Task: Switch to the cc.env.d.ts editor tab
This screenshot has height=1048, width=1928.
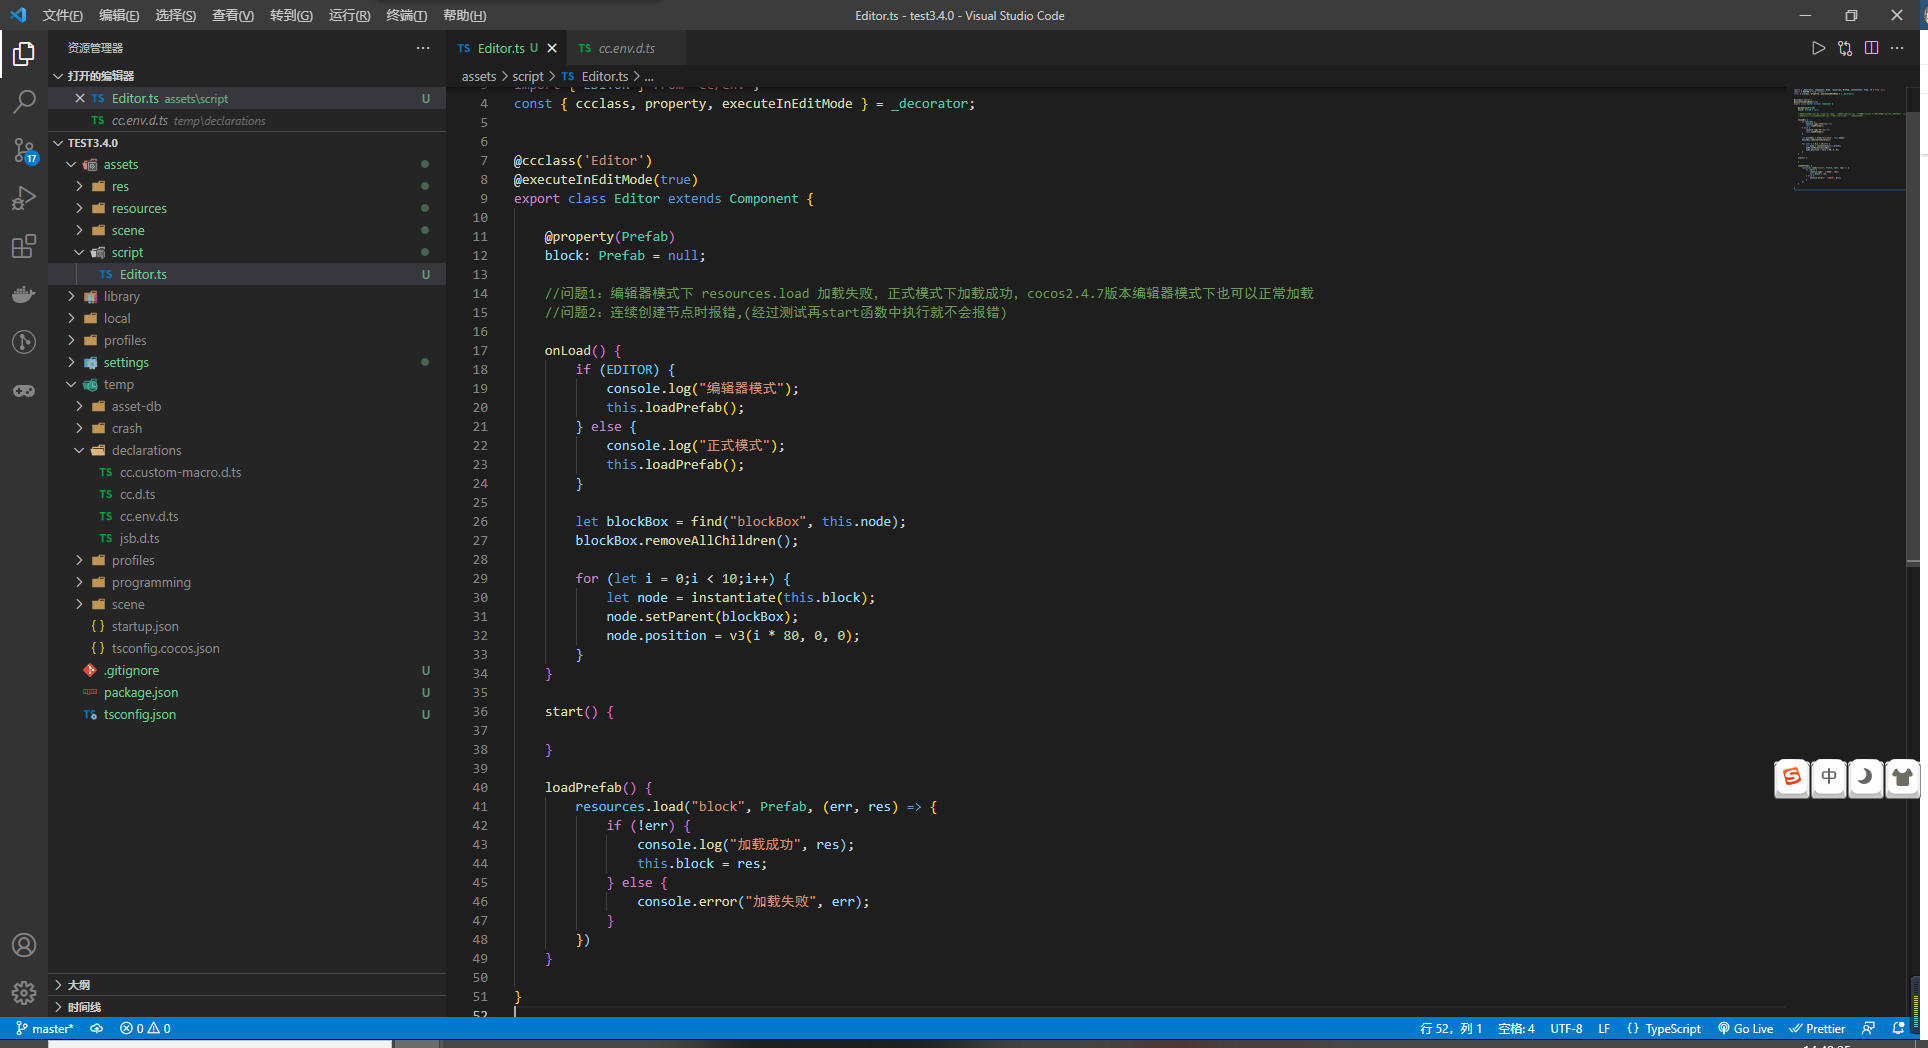Action: (626, 48)
